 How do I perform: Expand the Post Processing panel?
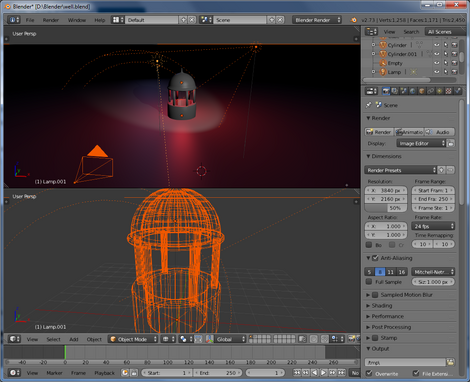368,327
